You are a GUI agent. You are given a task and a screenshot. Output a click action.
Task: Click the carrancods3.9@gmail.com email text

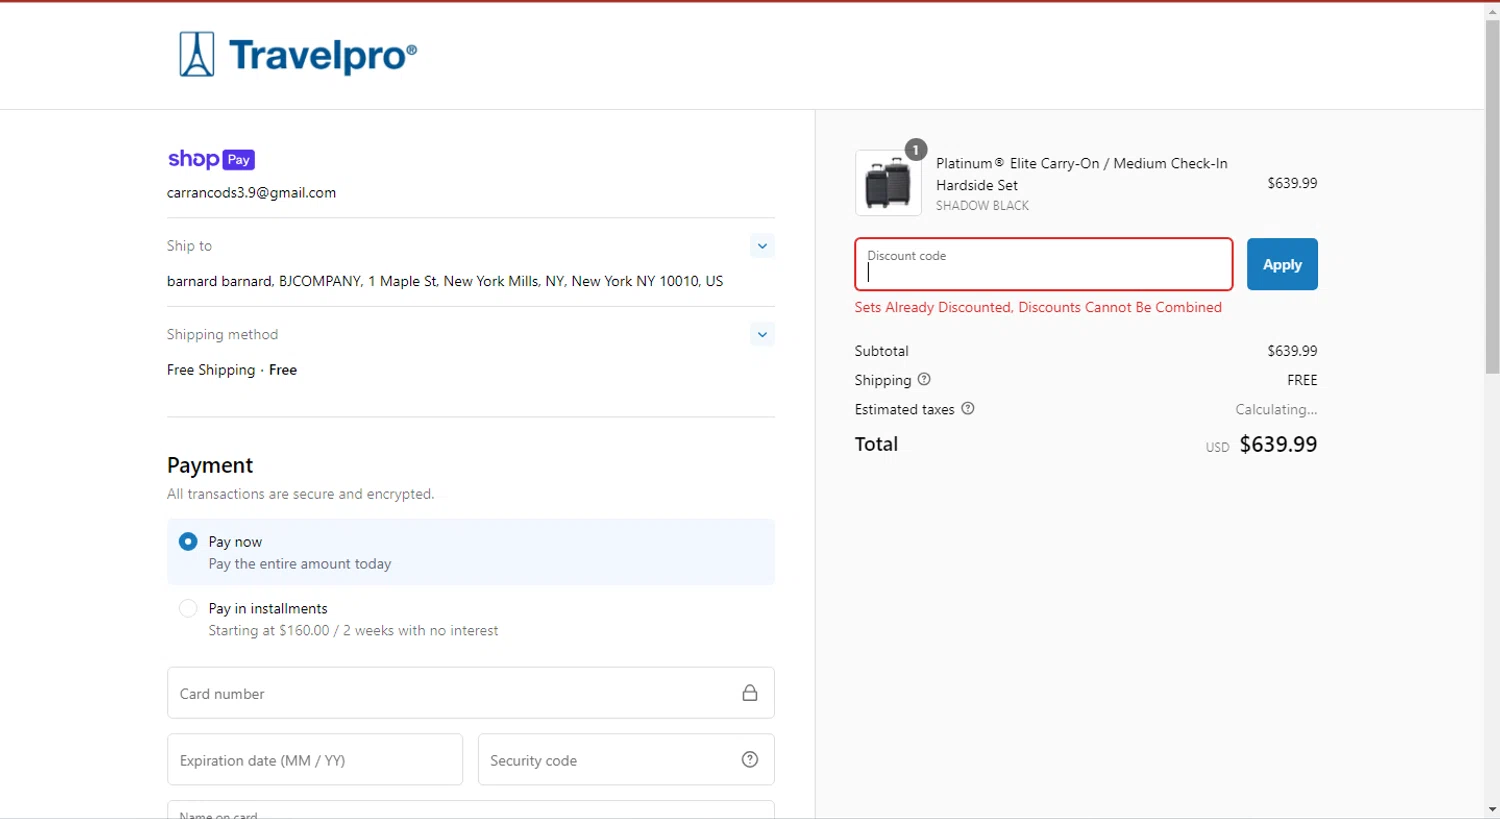(x=251, y=193)
